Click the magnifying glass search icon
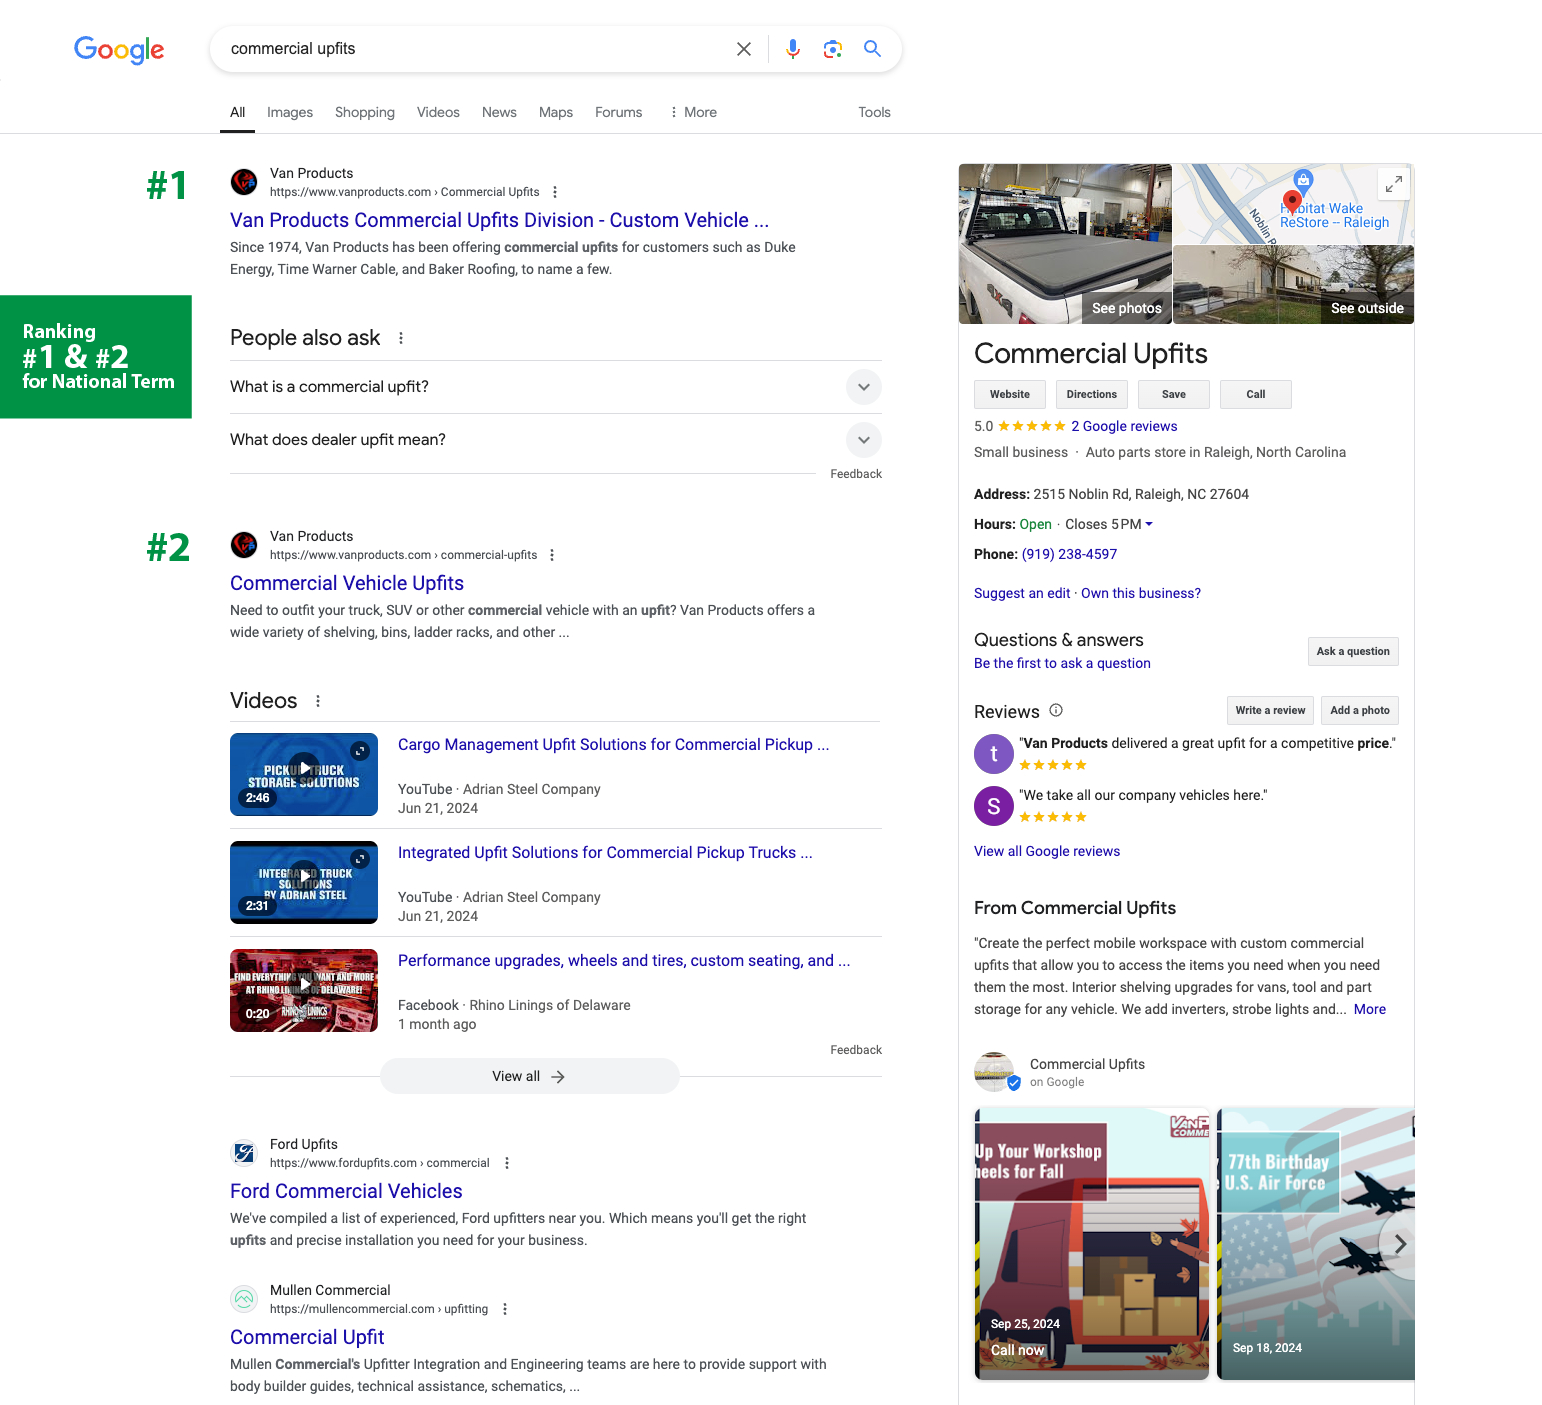Viewport: 1542px width, 1405px height. [x=872, y=49]
